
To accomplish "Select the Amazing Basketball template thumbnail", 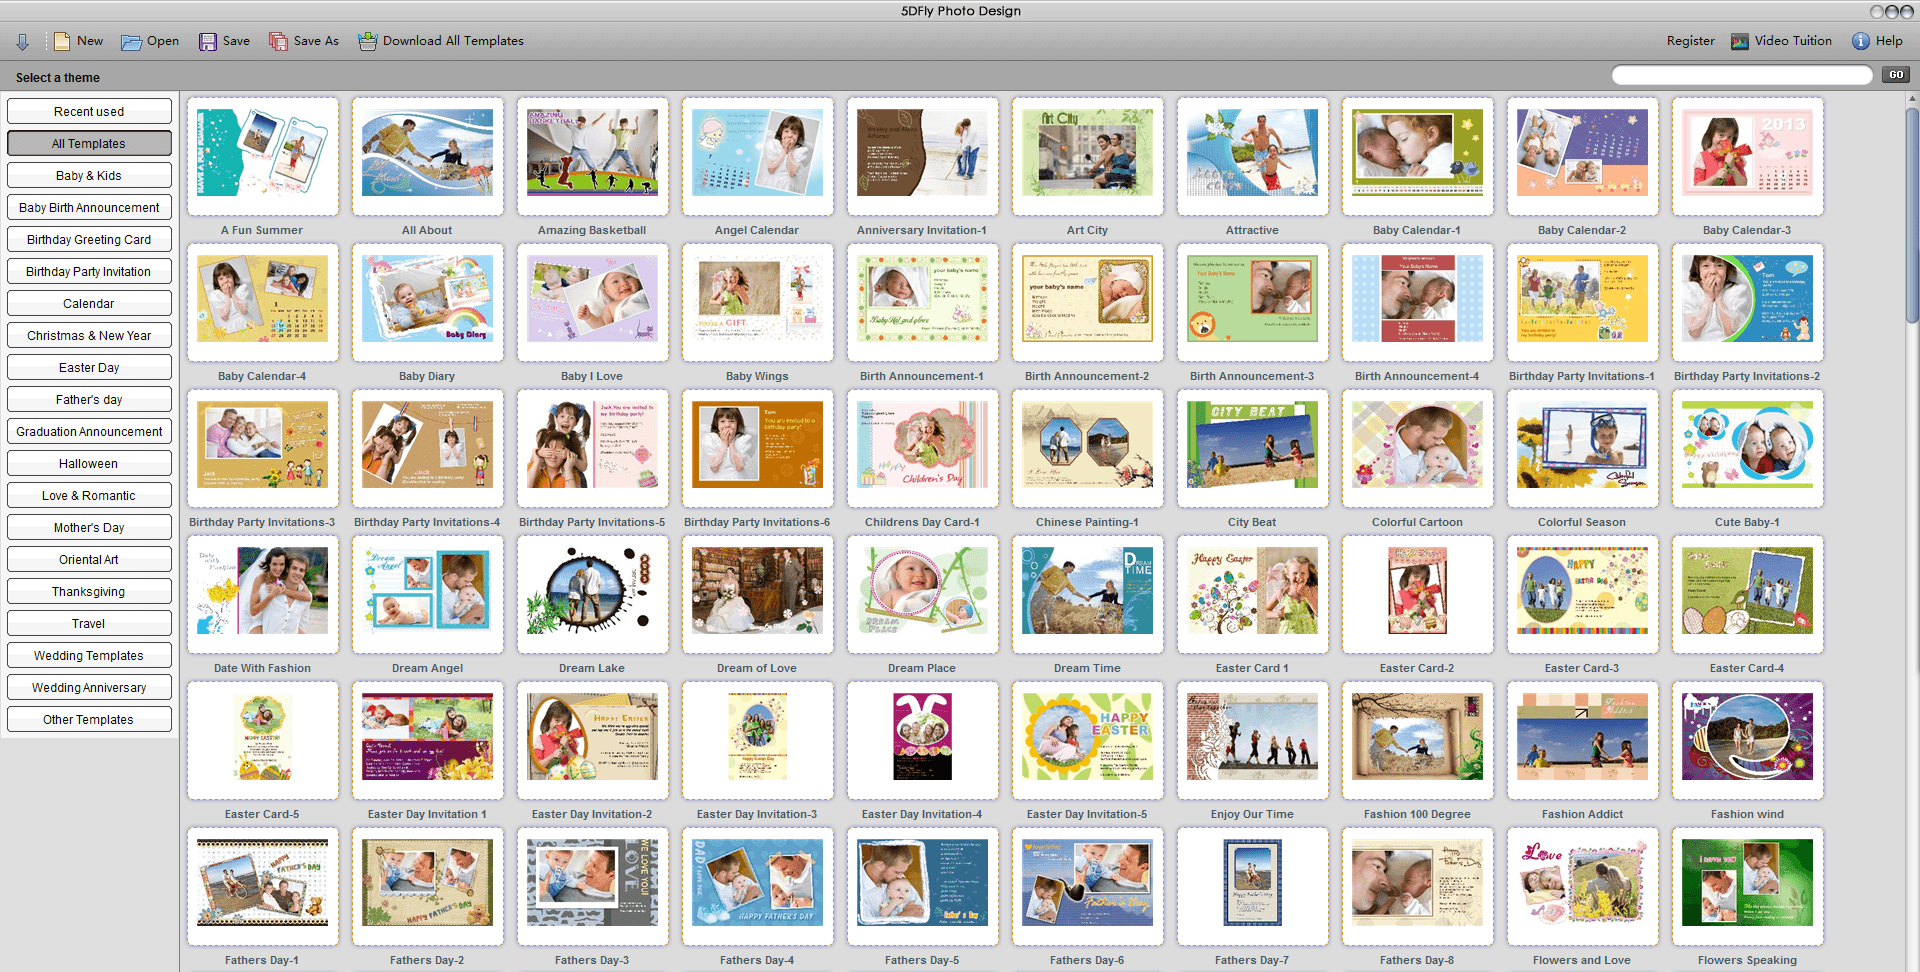I will click(x=592, y=153).
